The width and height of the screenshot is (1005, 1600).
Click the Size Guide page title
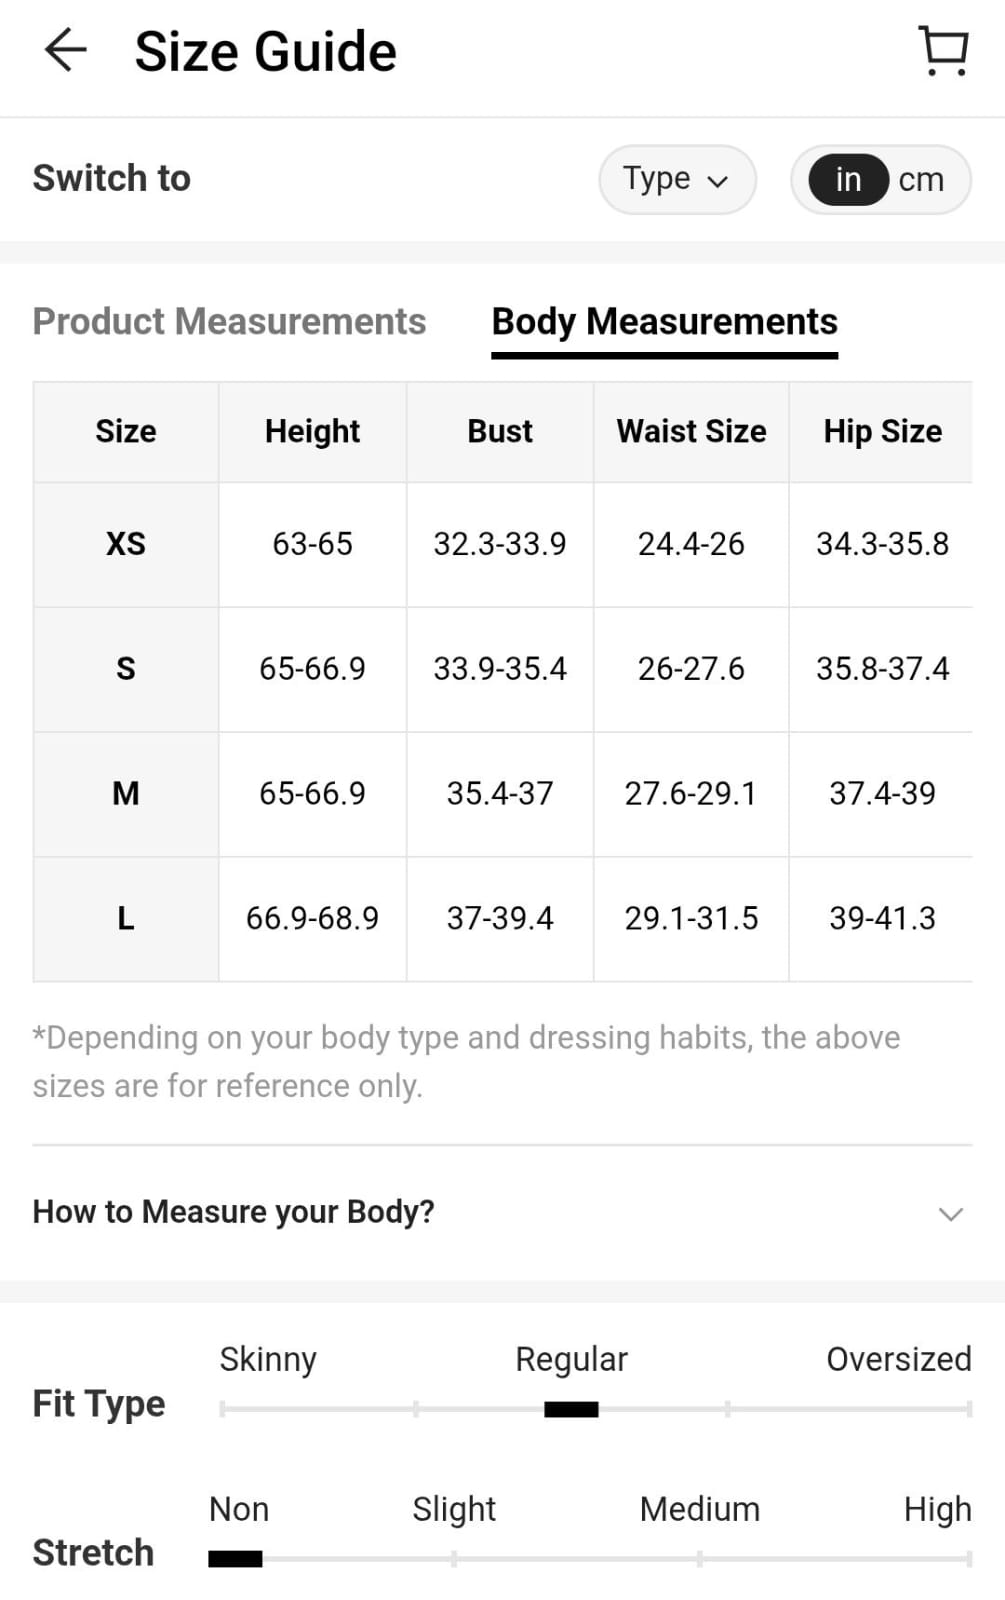click(x=265, y=52)
